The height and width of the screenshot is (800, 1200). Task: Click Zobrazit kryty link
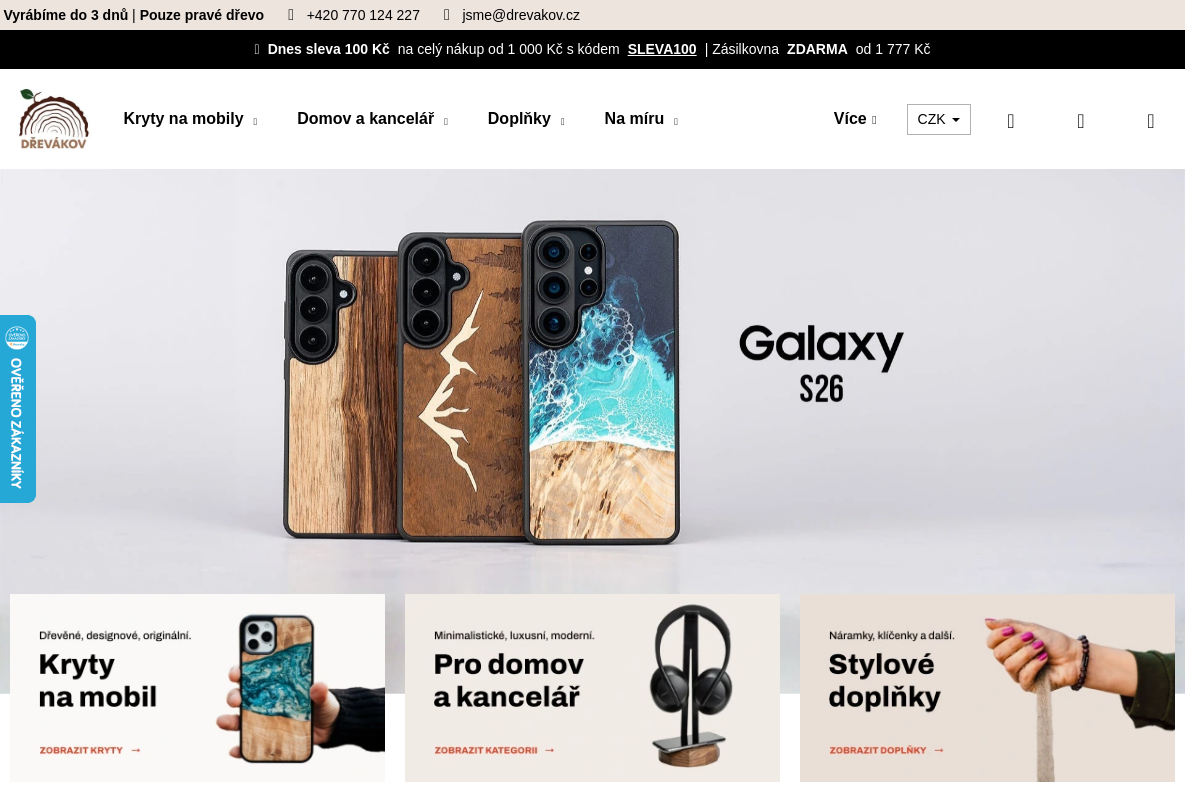click(90, 750)
